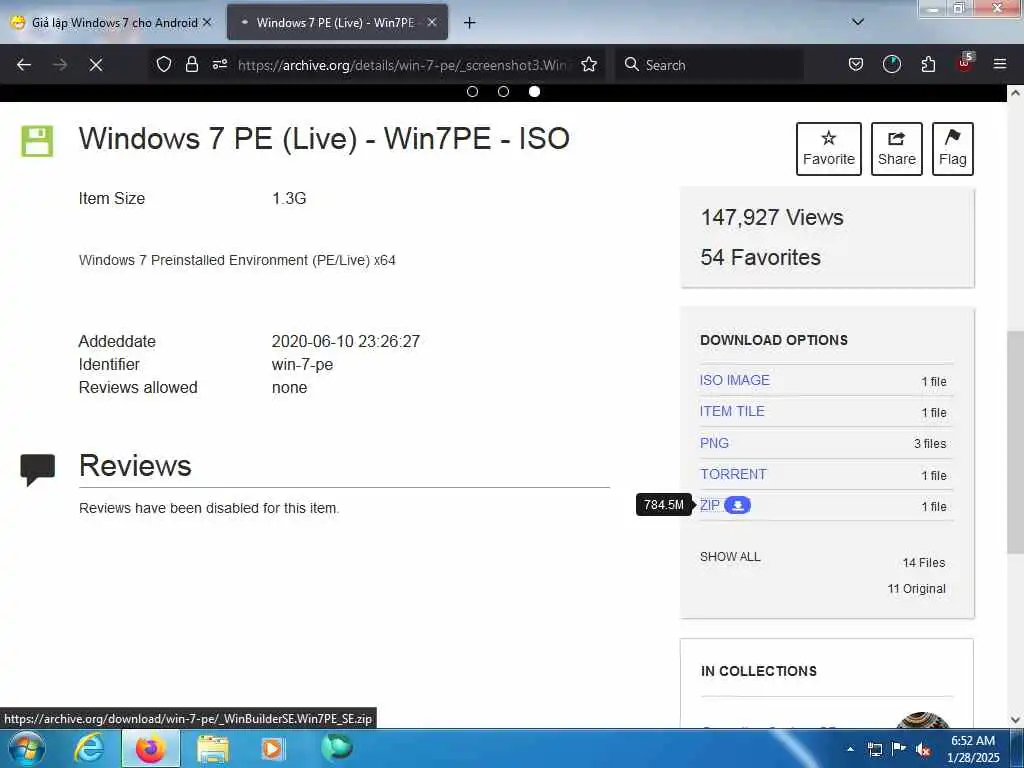Click the 14 Files text

924,562
